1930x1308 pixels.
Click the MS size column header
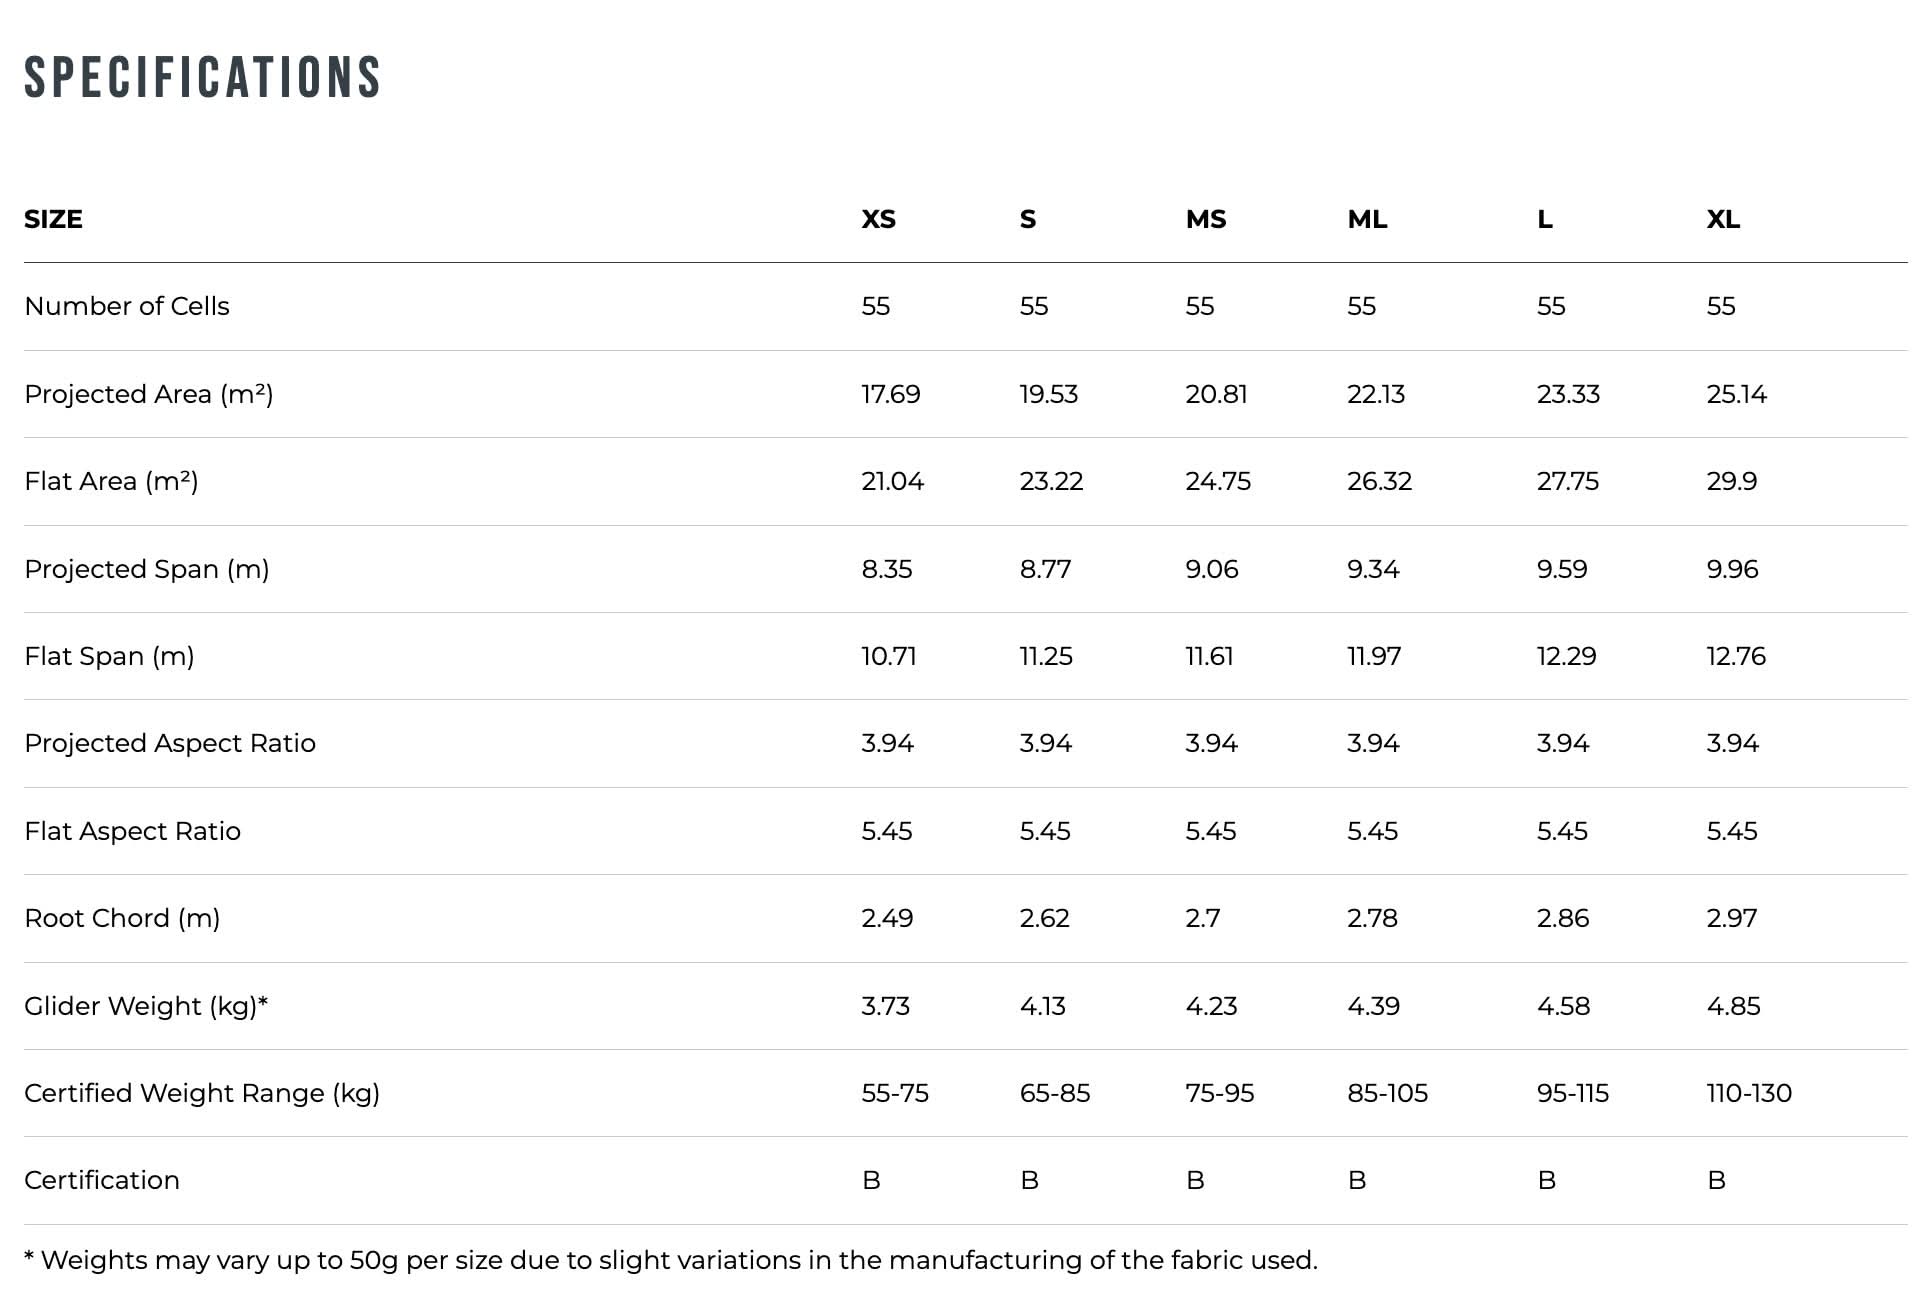pyautogui.click(x=1205, y=219)
